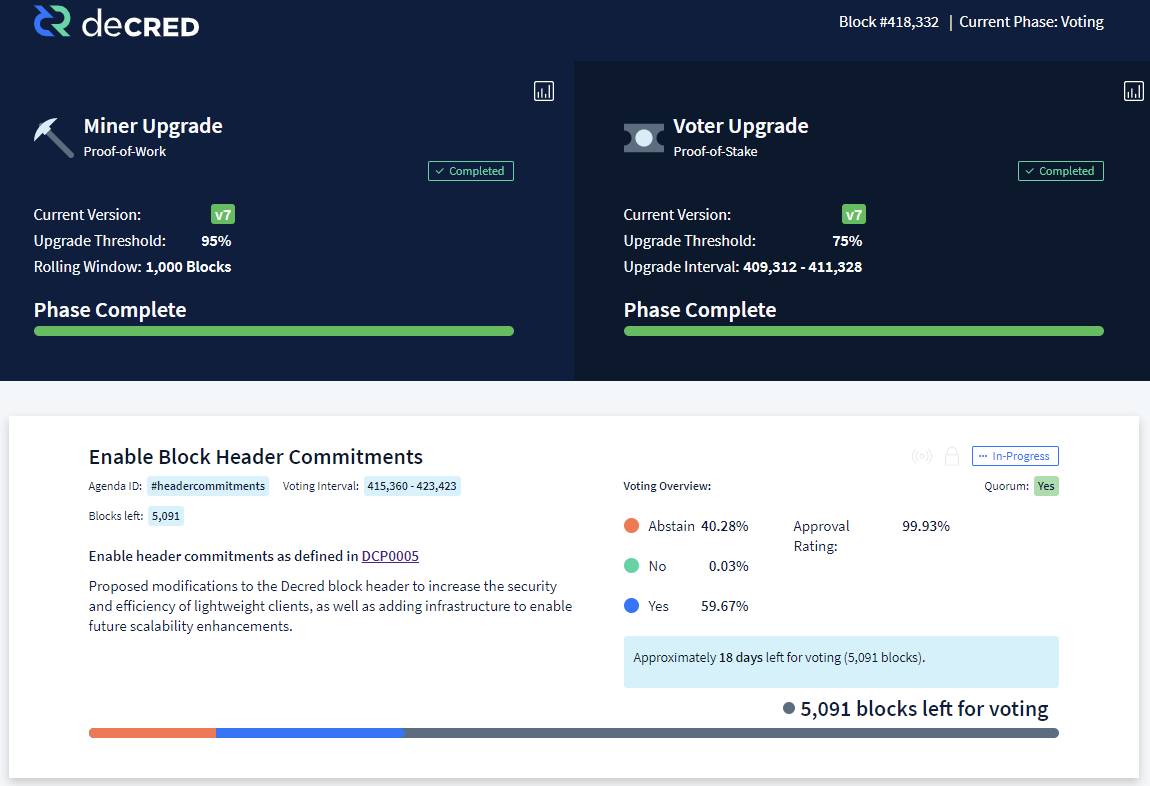Open Miner Upgrade chart icon
The height and width of the screenshot is (786, 1150).
(543, 92)
